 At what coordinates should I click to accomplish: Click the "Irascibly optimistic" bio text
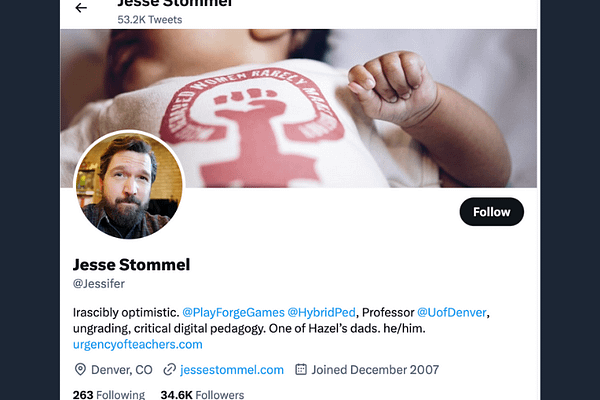click(125, 313)
